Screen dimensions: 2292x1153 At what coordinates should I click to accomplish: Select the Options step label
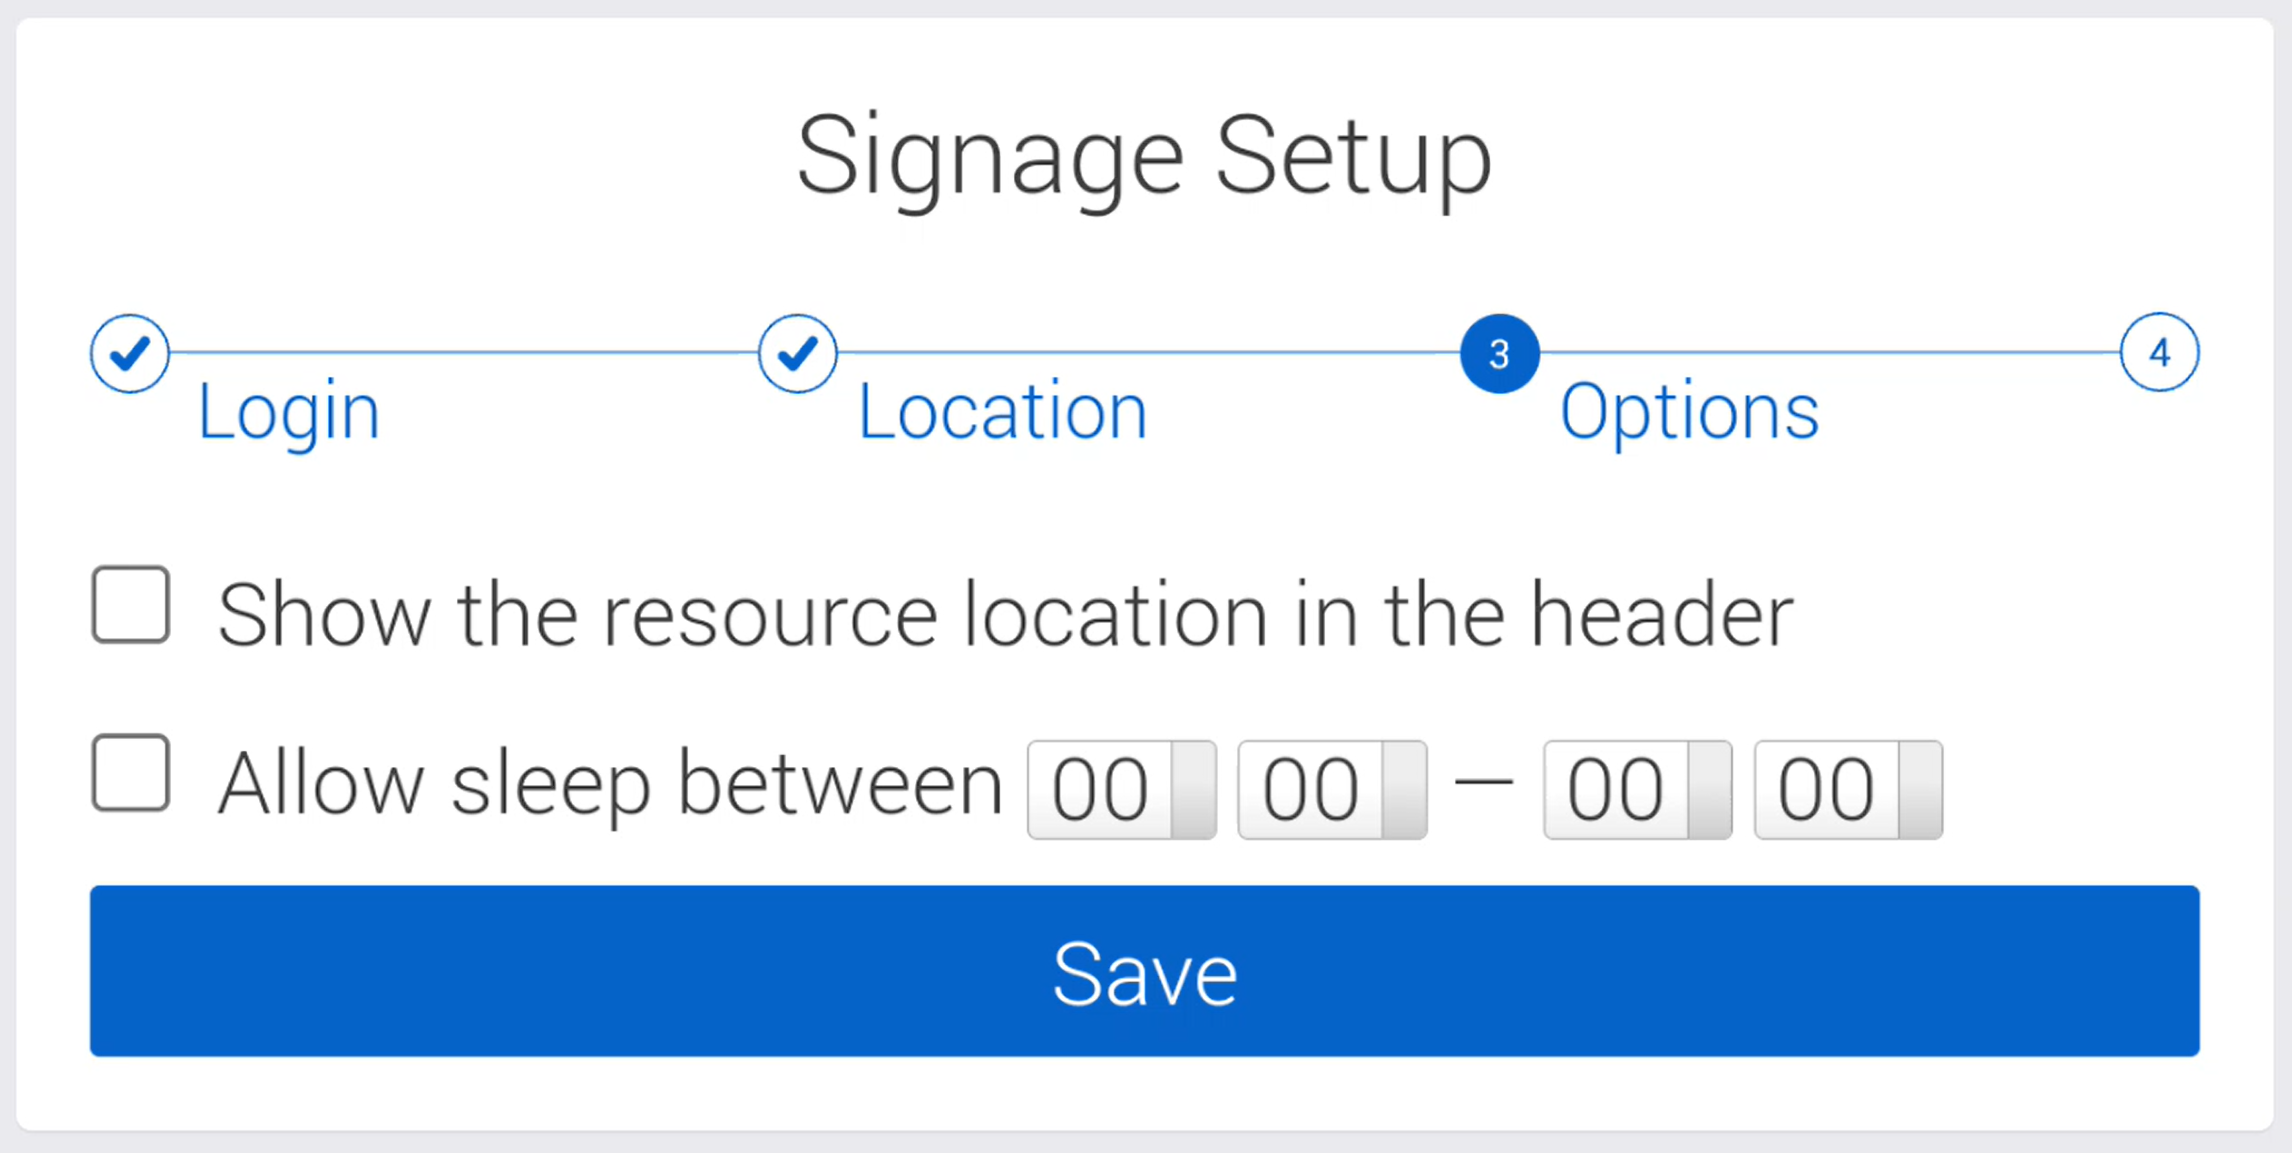[x=1689, y=411]
